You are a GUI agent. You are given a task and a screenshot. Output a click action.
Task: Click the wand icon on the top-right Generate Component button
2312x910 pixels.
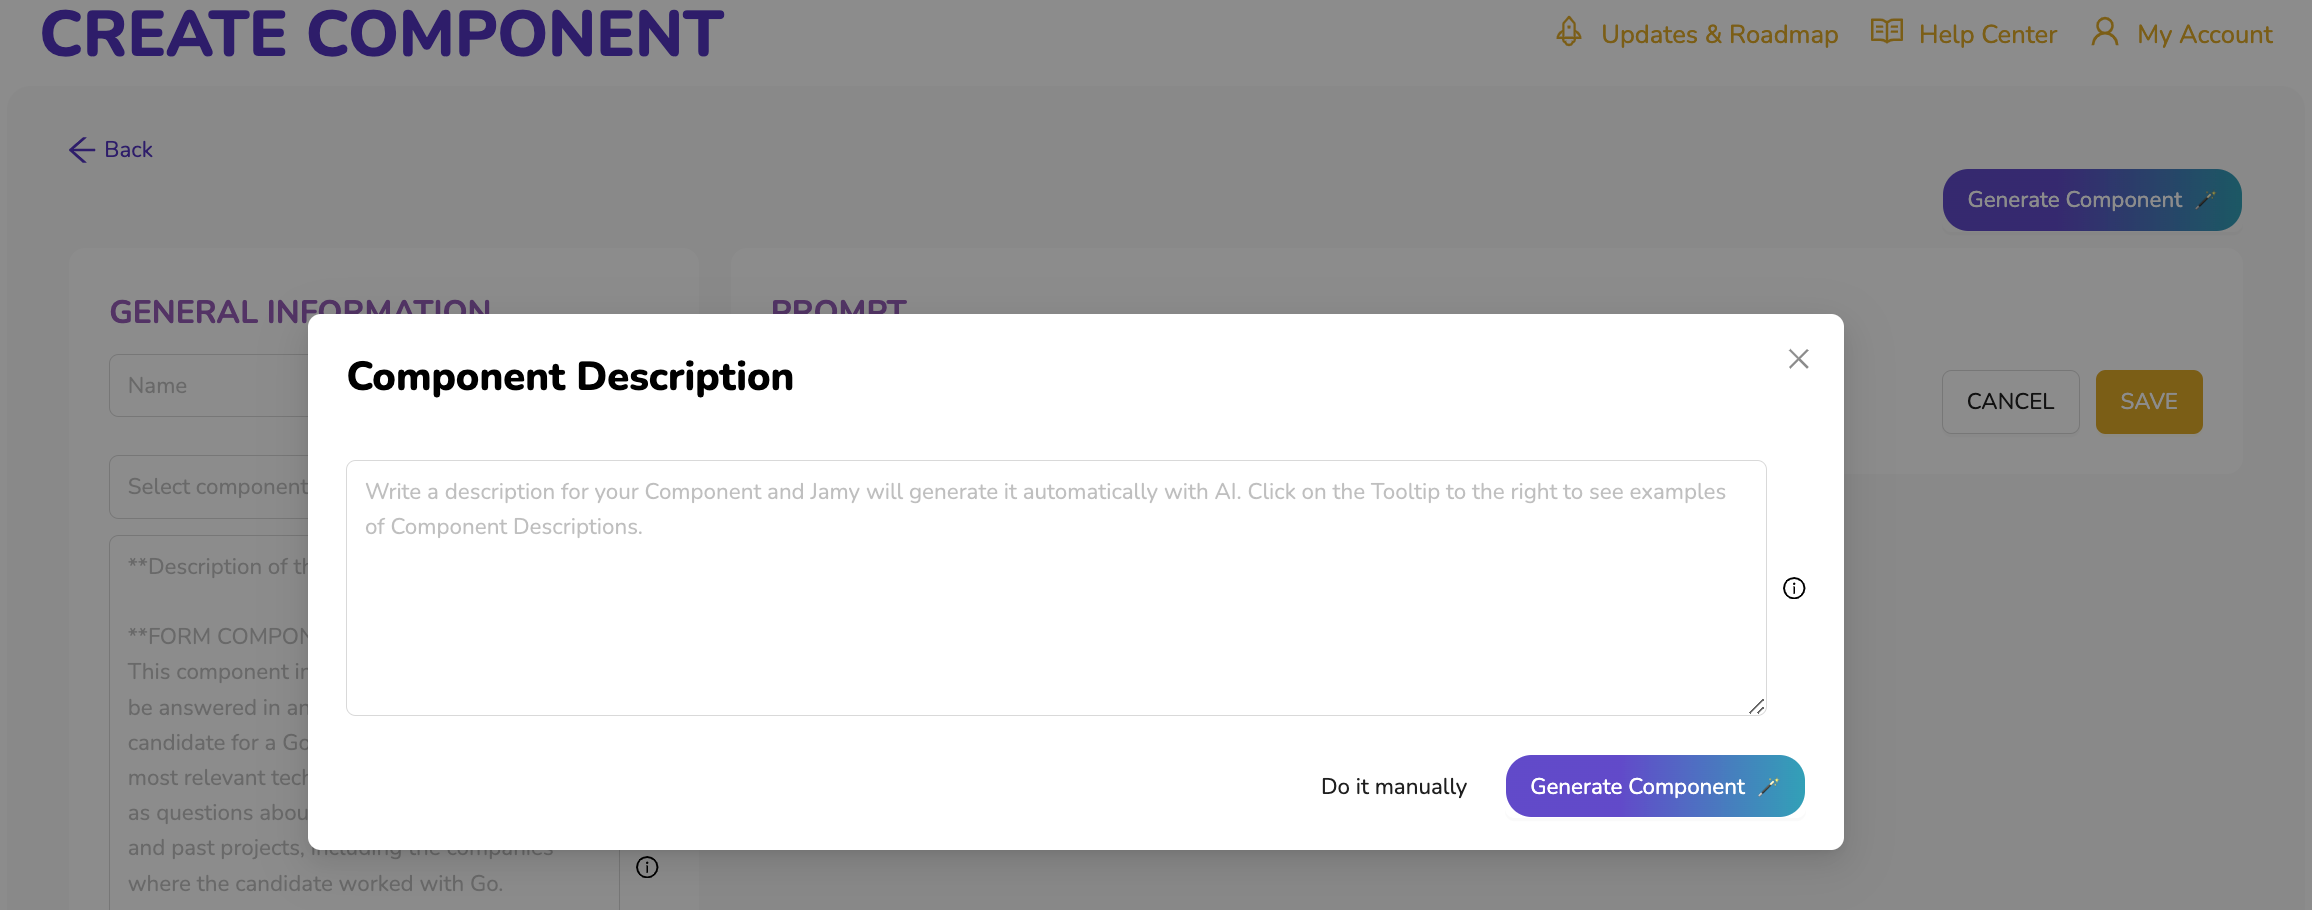tap(2205, 200)
